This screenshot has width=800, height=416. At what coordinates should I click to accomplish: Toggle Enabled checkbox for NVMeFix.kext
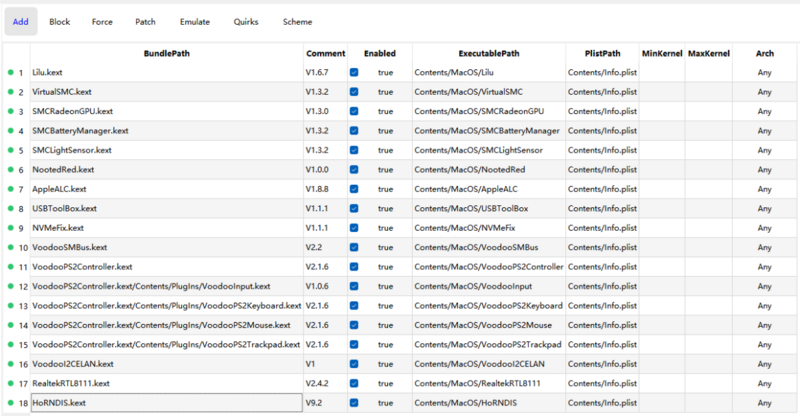[354, 228]
